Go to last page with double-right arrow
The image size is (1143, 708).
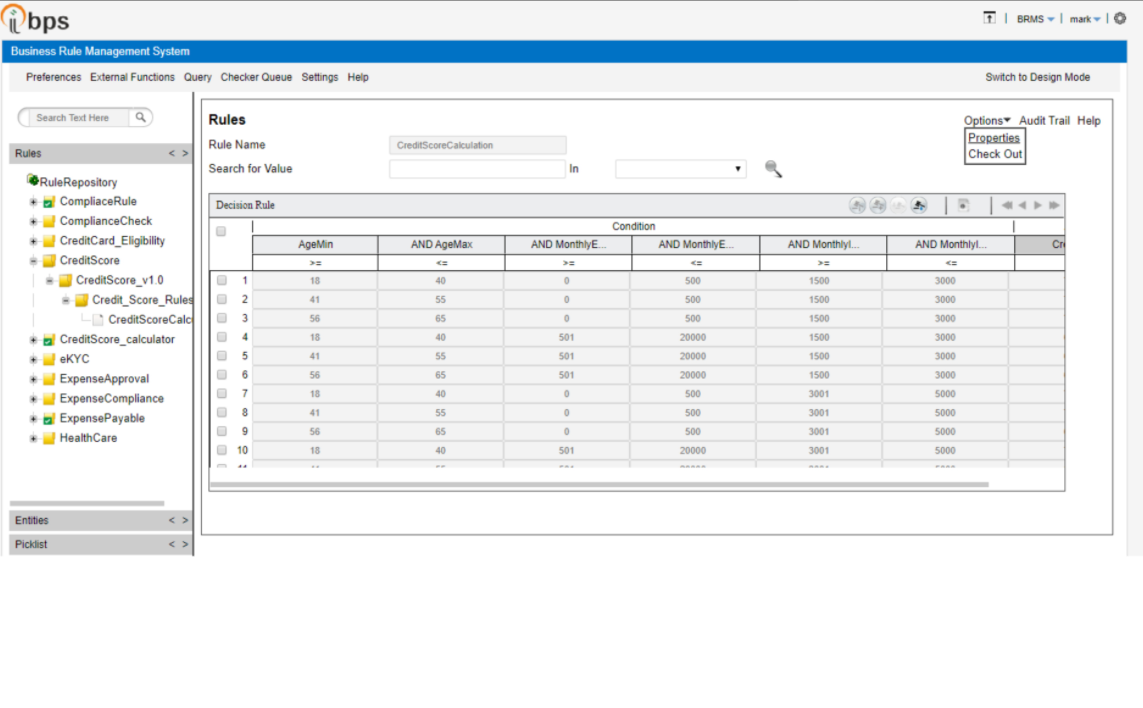click(1054, 206)
